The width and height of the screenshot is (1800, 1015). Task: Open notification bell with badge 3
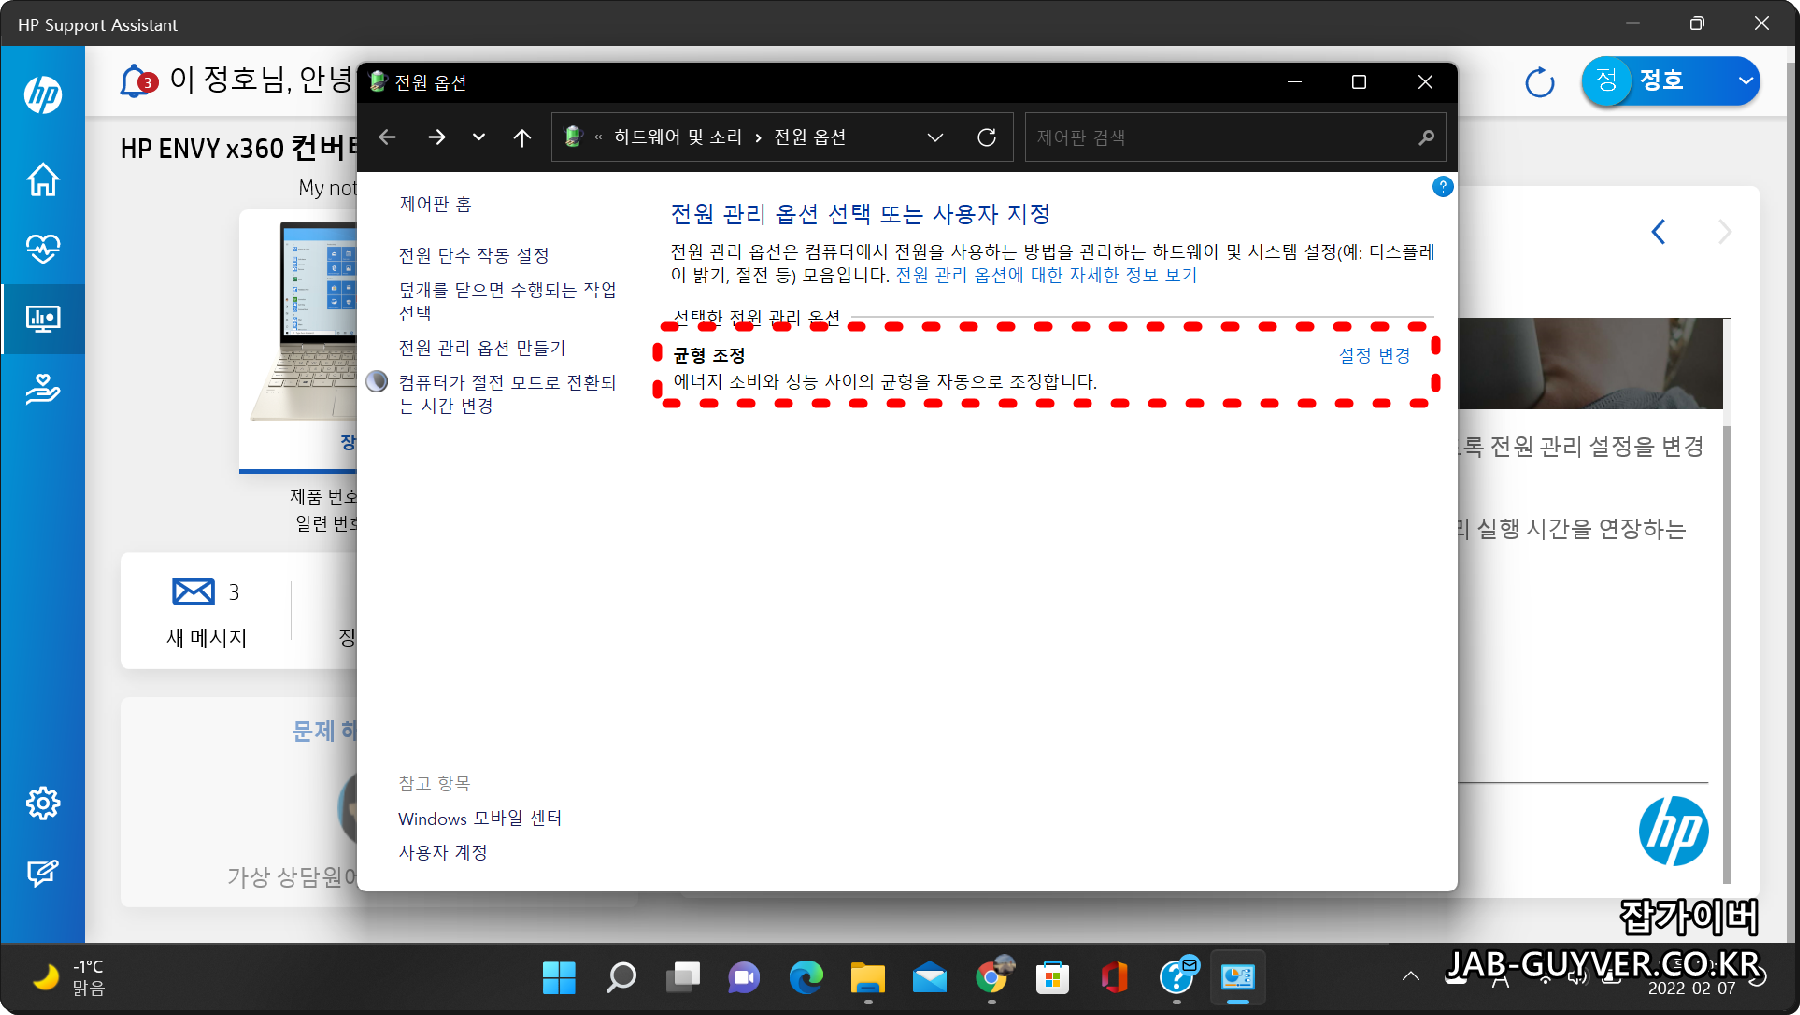pyautogui.click(x=137, y=81)
